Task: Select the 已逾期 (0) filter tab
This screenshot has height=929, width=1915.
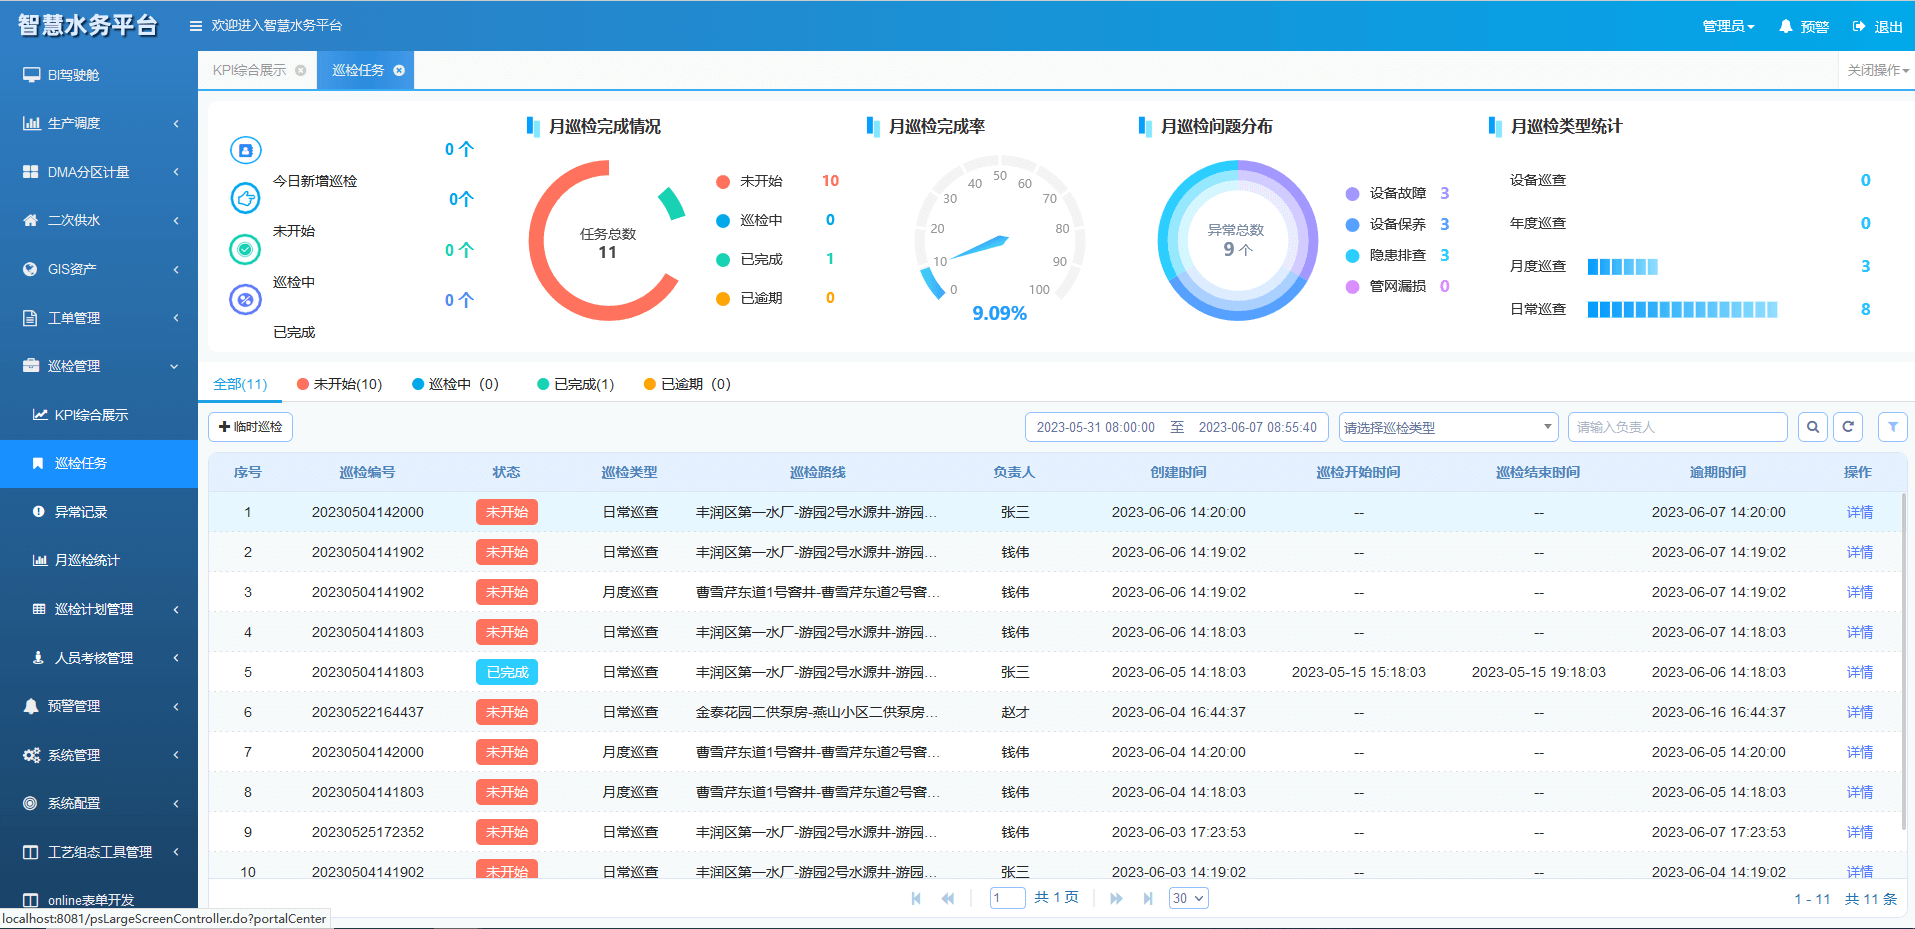Action: tap(687, 384)
